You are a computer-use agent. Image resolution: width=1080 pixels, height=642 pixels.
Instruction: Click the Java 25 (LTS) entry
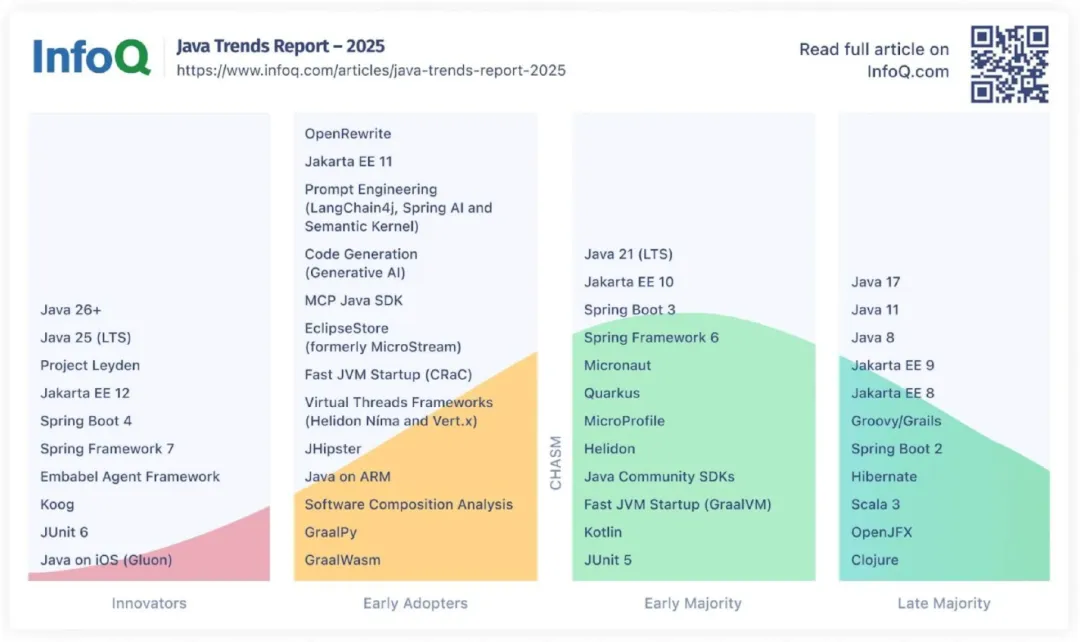tap(86, 337)
